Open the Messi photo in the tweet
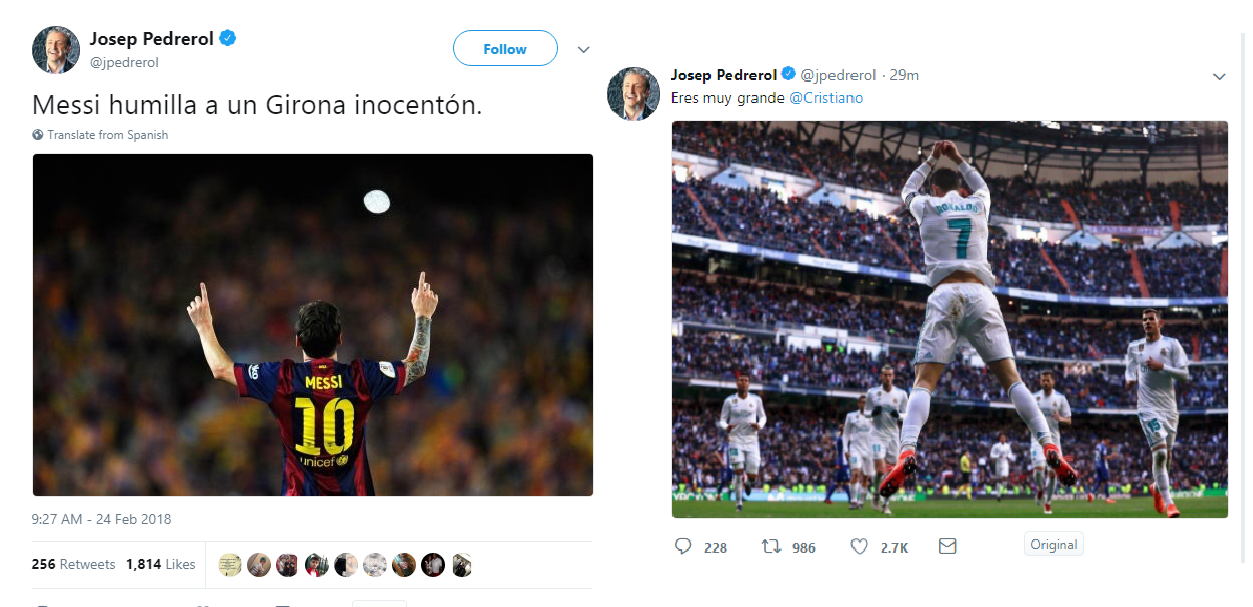 pos(313,325)
